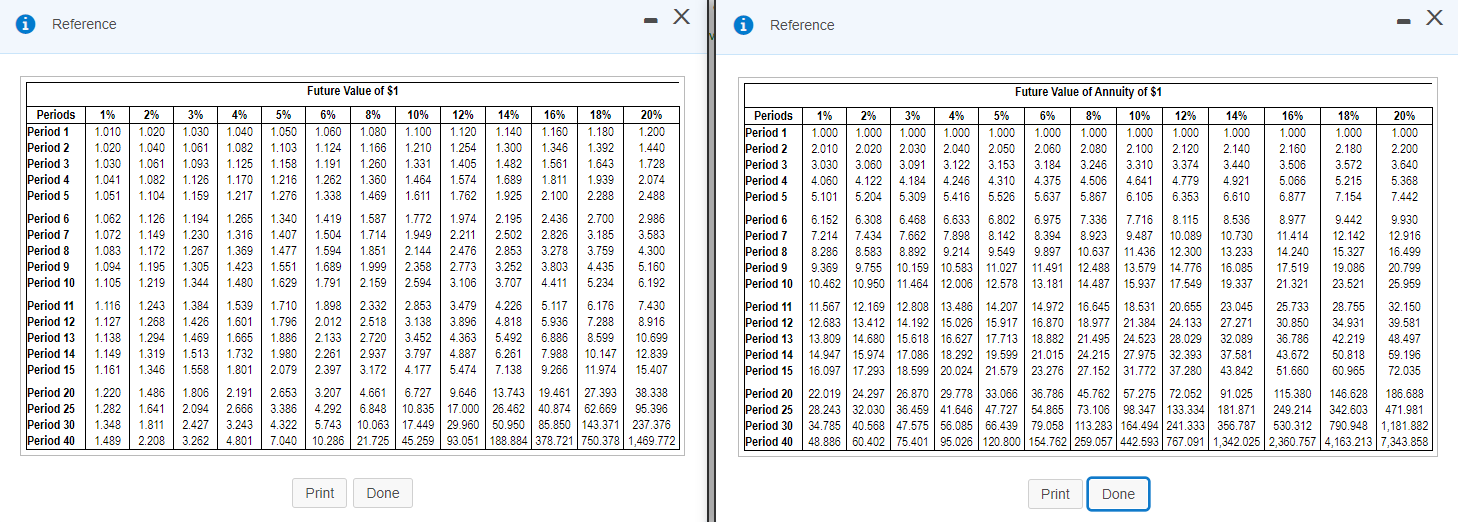The width and height of the screenshot is (1458, 522).
Task: Print the Future Value of $1 table
Action: [320, 493]
